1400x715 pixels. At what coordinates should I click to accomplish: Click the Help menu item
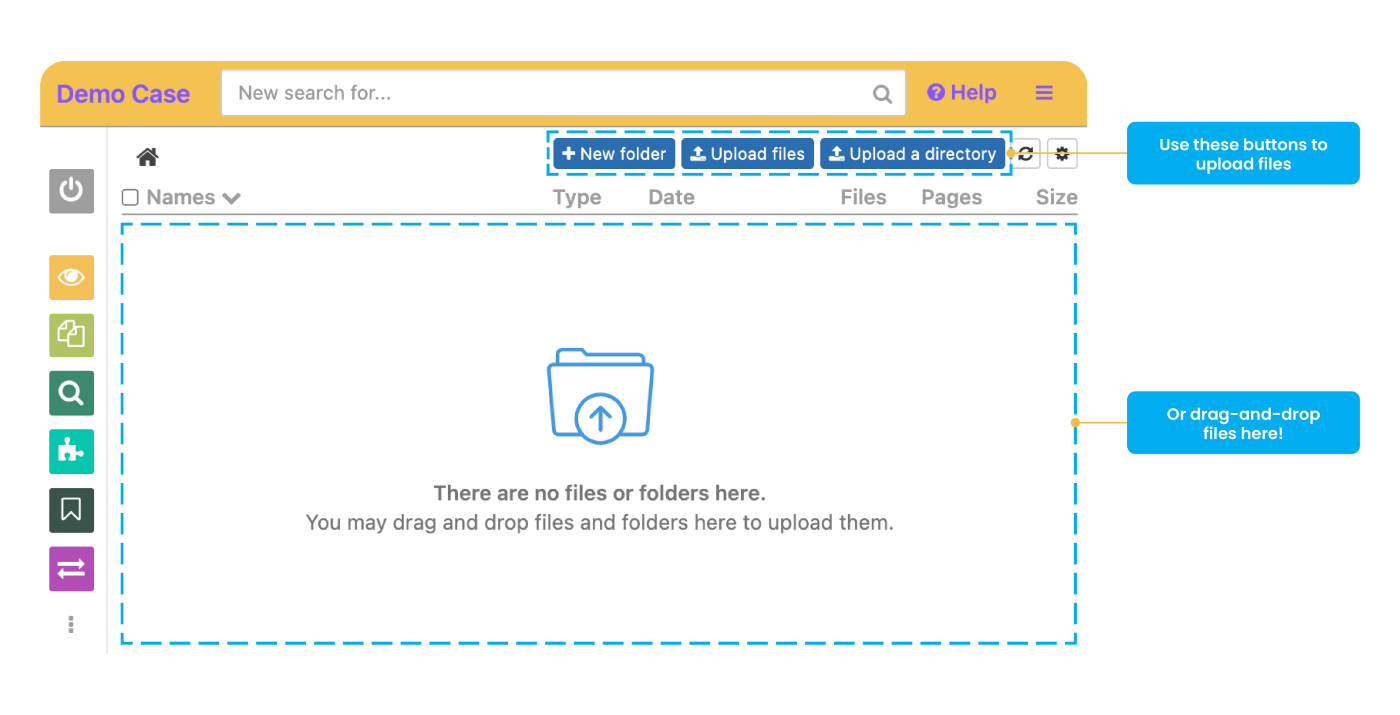coord(961,92)
